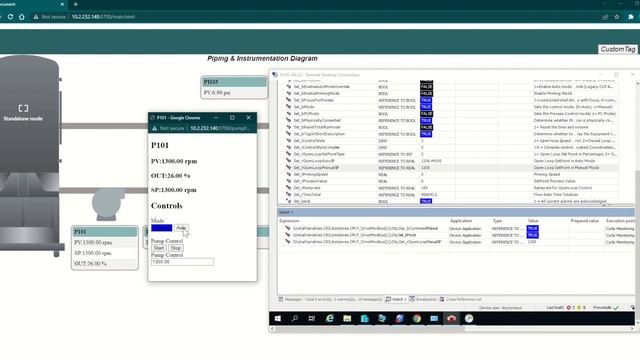The width and height of the screenshot is (640, 360).
Task: Click the Type column header in Watch 1
Action: pyautogui.click(x=497, y=221)
